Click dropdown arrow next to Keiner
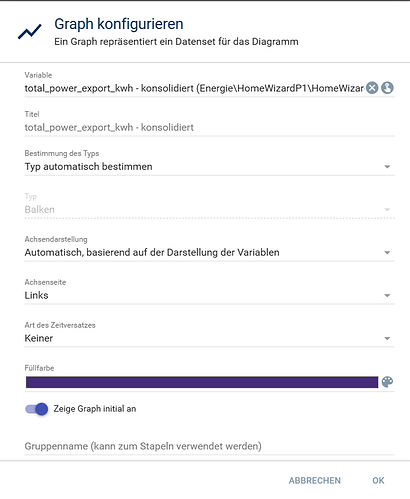Screen dimensions: 410x499 387,339
